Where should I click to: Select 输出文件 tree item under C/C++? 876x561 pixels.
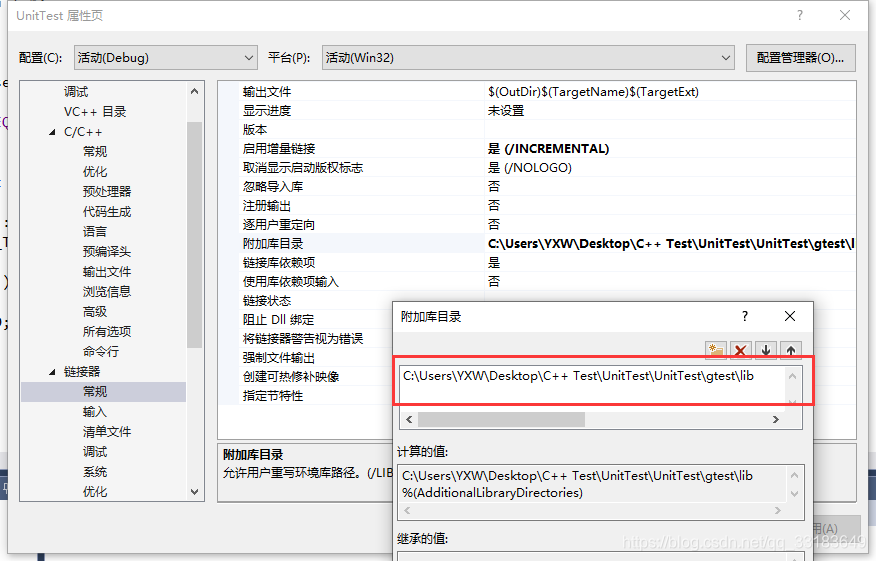pos(107,272)
